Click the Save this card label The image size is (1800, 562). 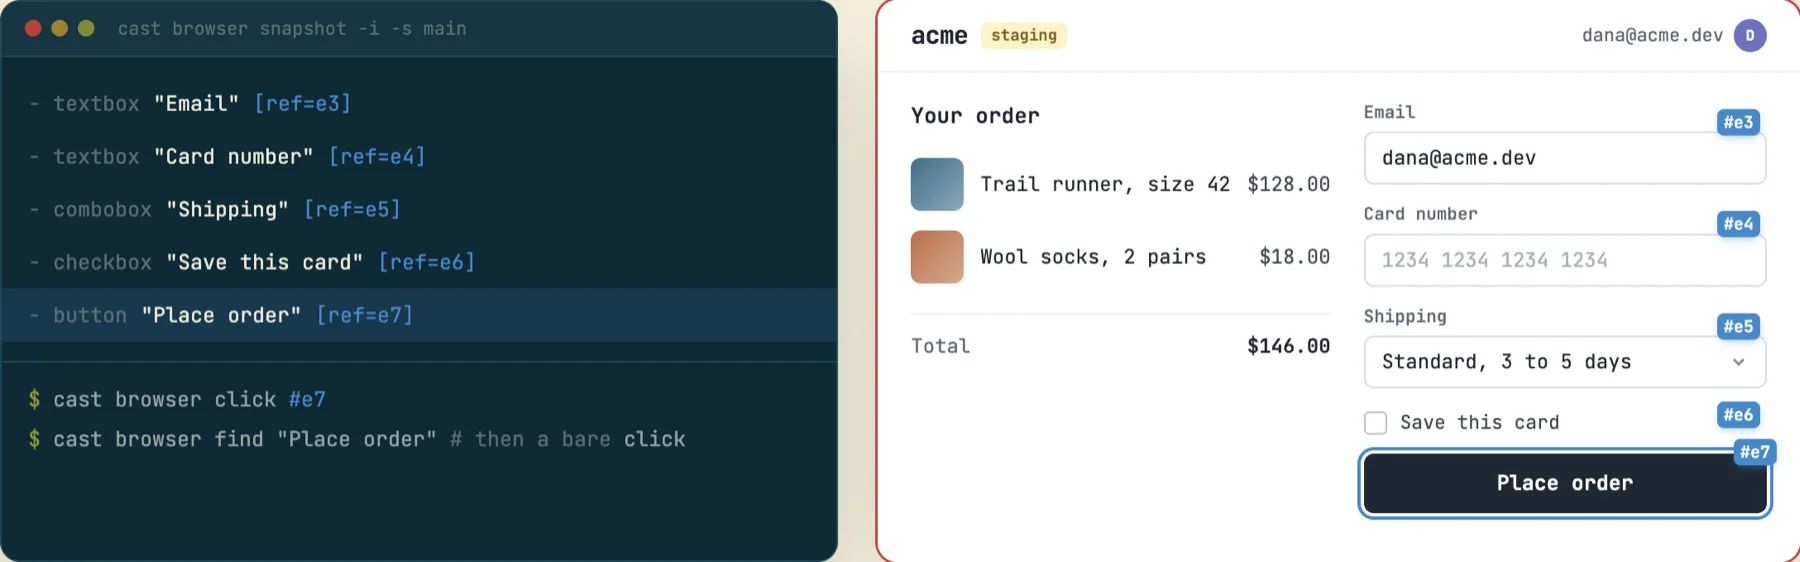click(x=1480, y=423)
